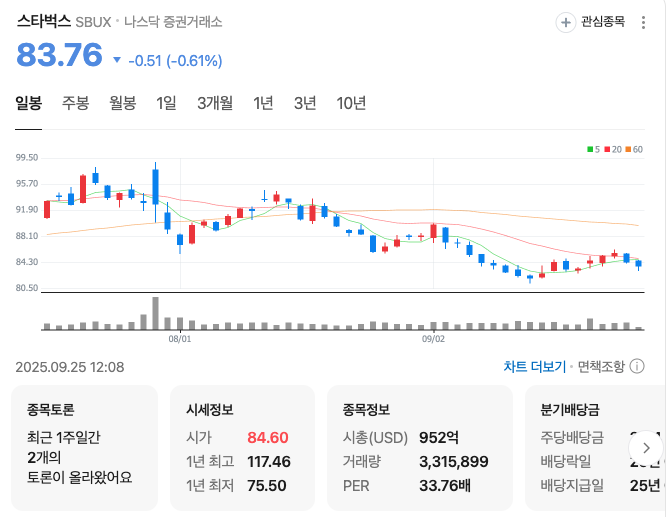Switch to the 월봉 tab
669x517 pixels.
click(123, 103)
